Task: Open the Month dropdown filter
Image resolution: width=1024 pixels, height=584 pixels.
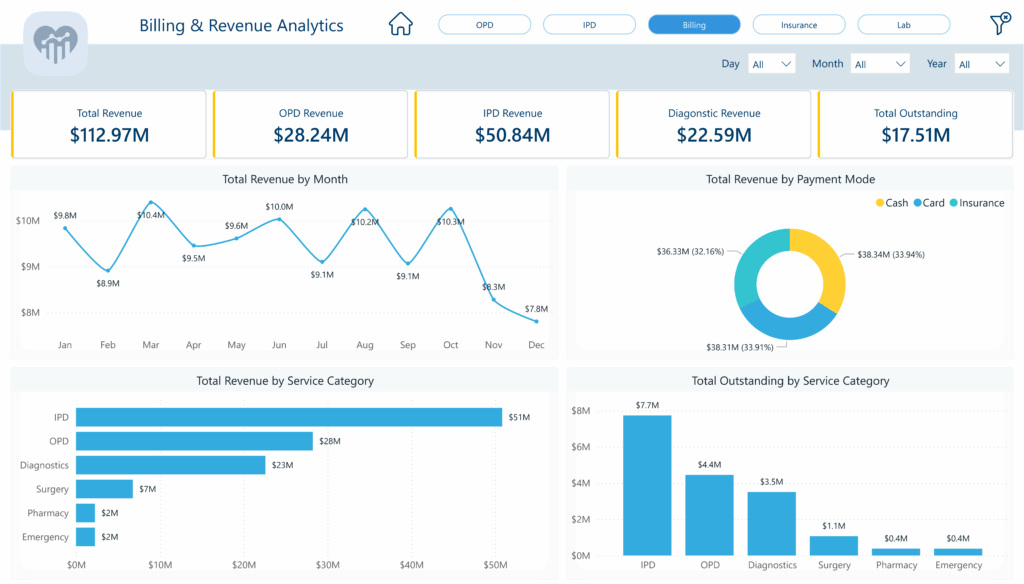Action: click(879, 63)
